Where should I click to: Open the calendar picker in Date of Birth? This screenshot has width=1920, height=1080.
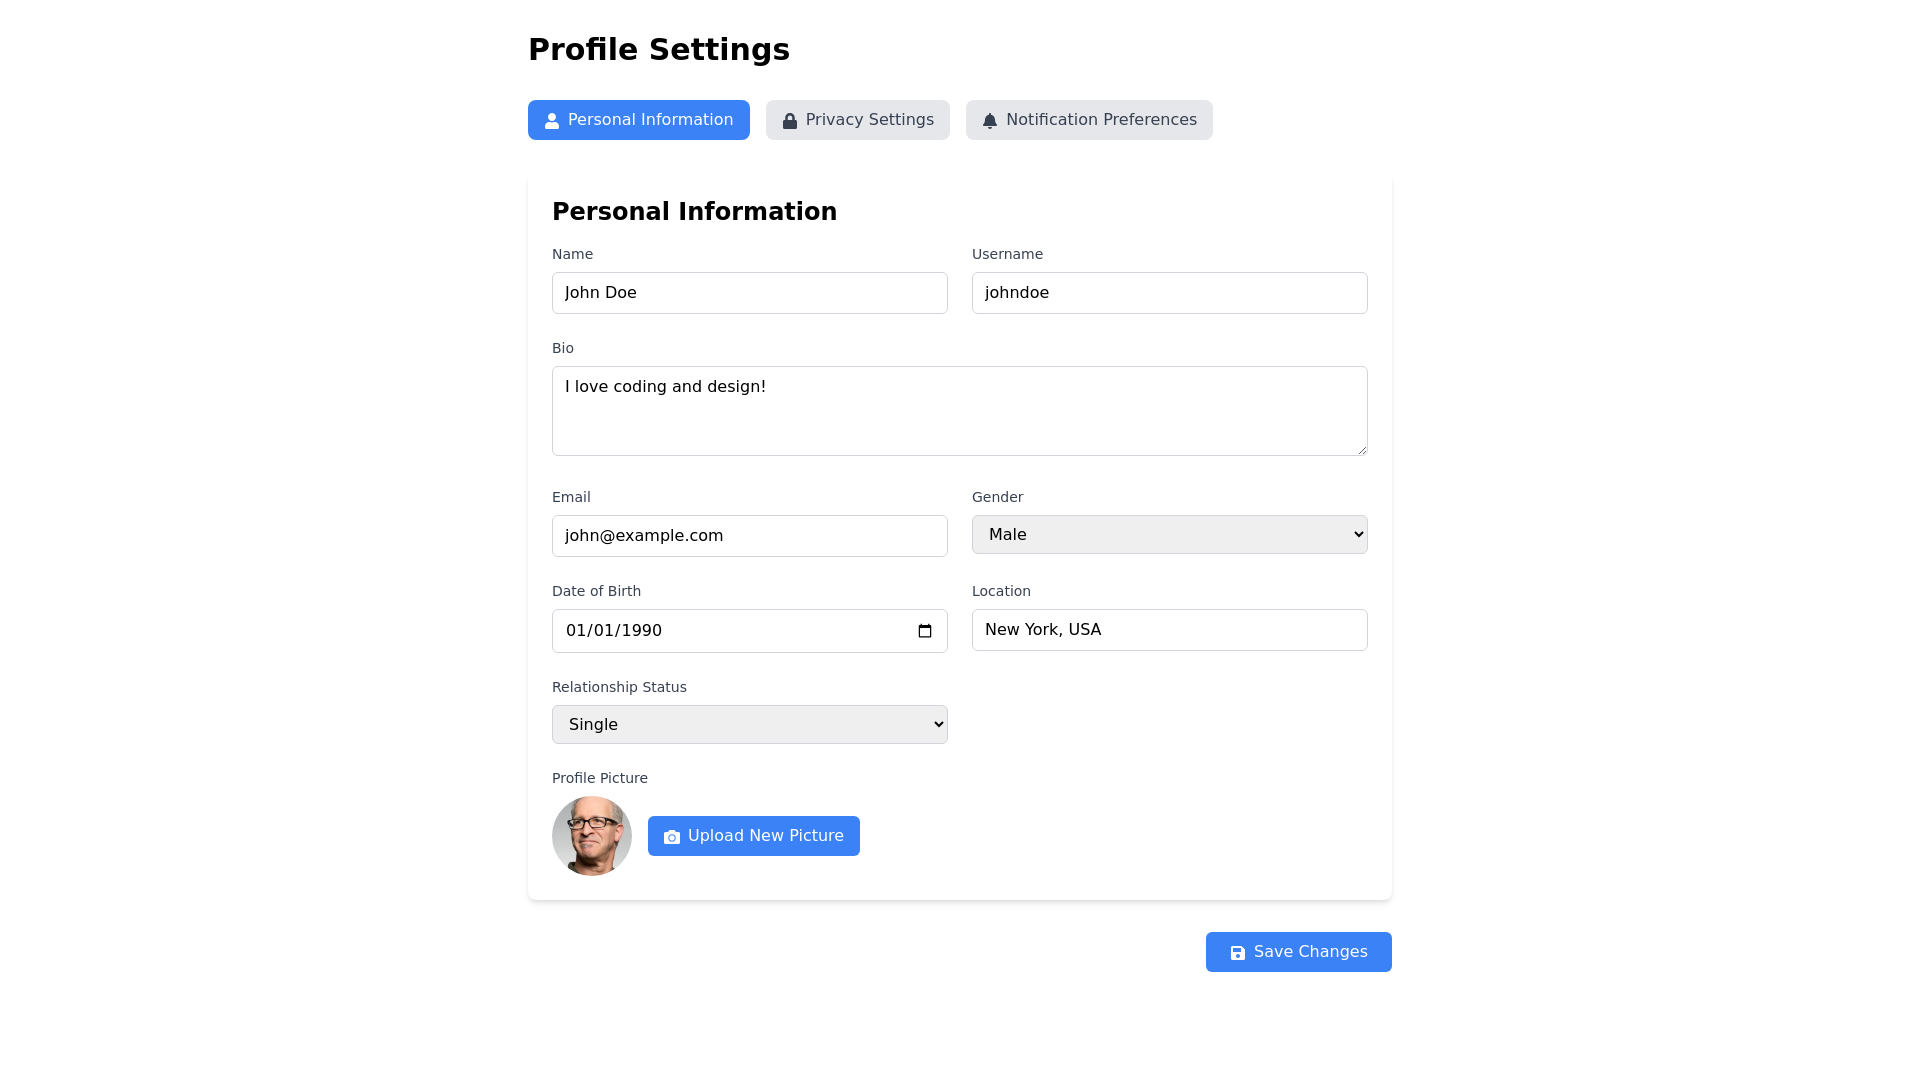(x=925, y=631)
